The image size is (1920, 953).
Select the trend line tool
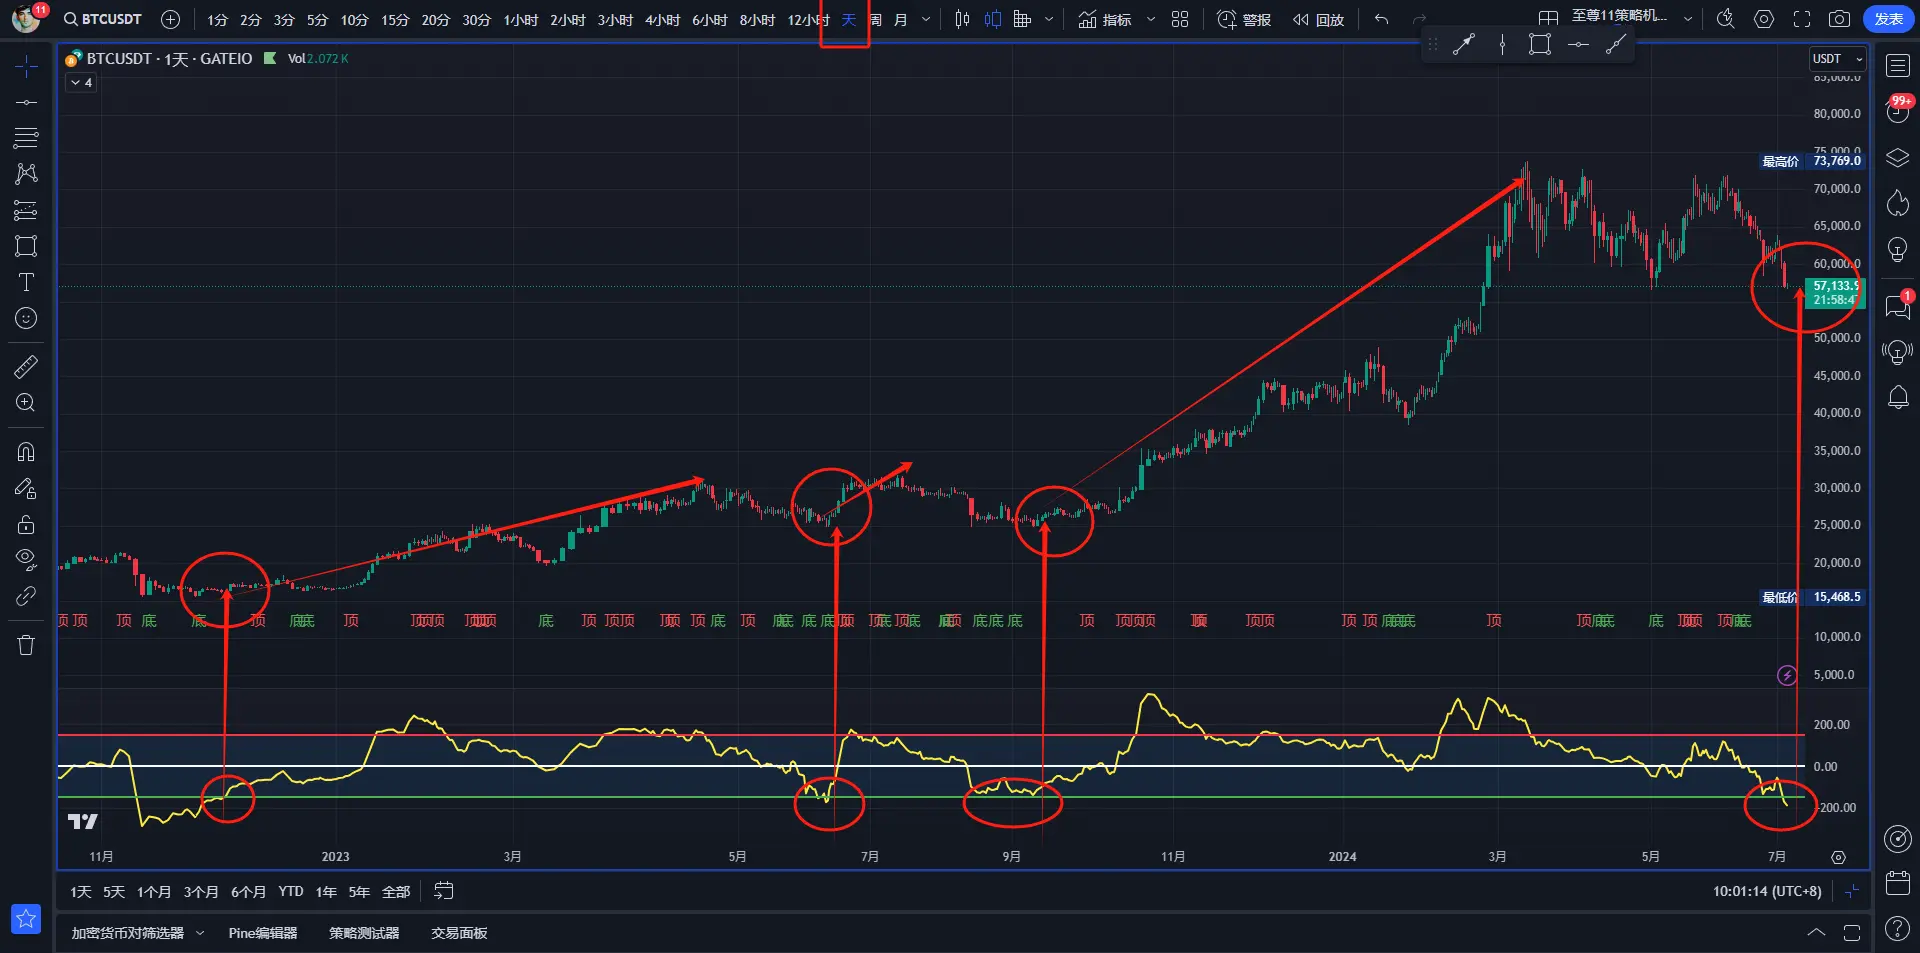pyautogui.click(x=26, y=102)
